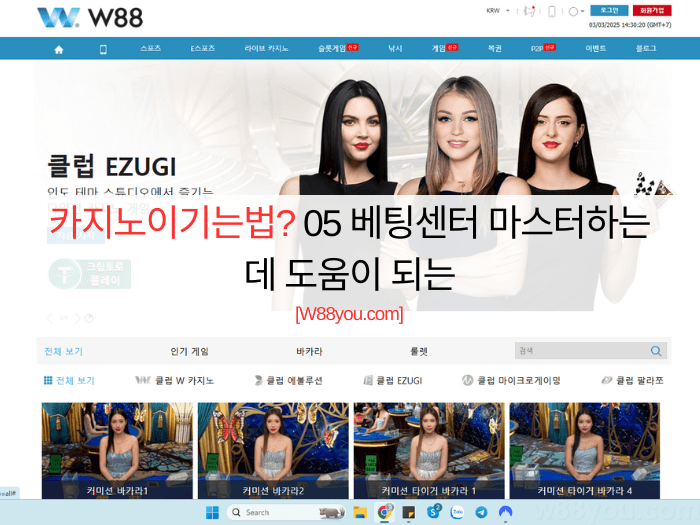Switch to Chrome in the taskbar
Image resolution: width=700 pixels, height=525 pixels.
pyautogui.click(x=384, y=512)
